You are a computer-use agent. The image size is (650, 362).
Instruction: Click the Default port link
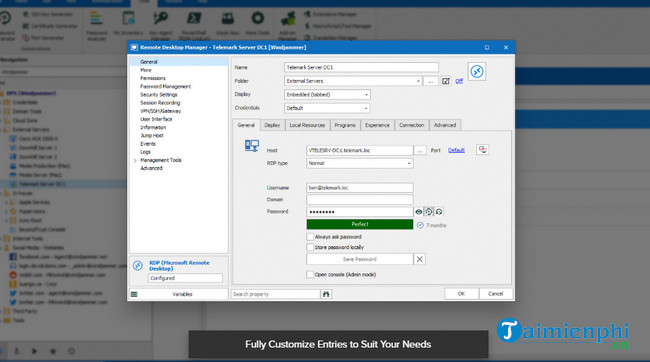coord(456,150)
